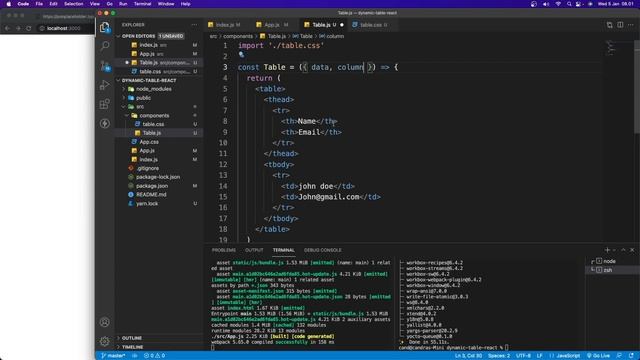
Task: Click the Ln 3, Col 30 cursor position
Action: 468,356
